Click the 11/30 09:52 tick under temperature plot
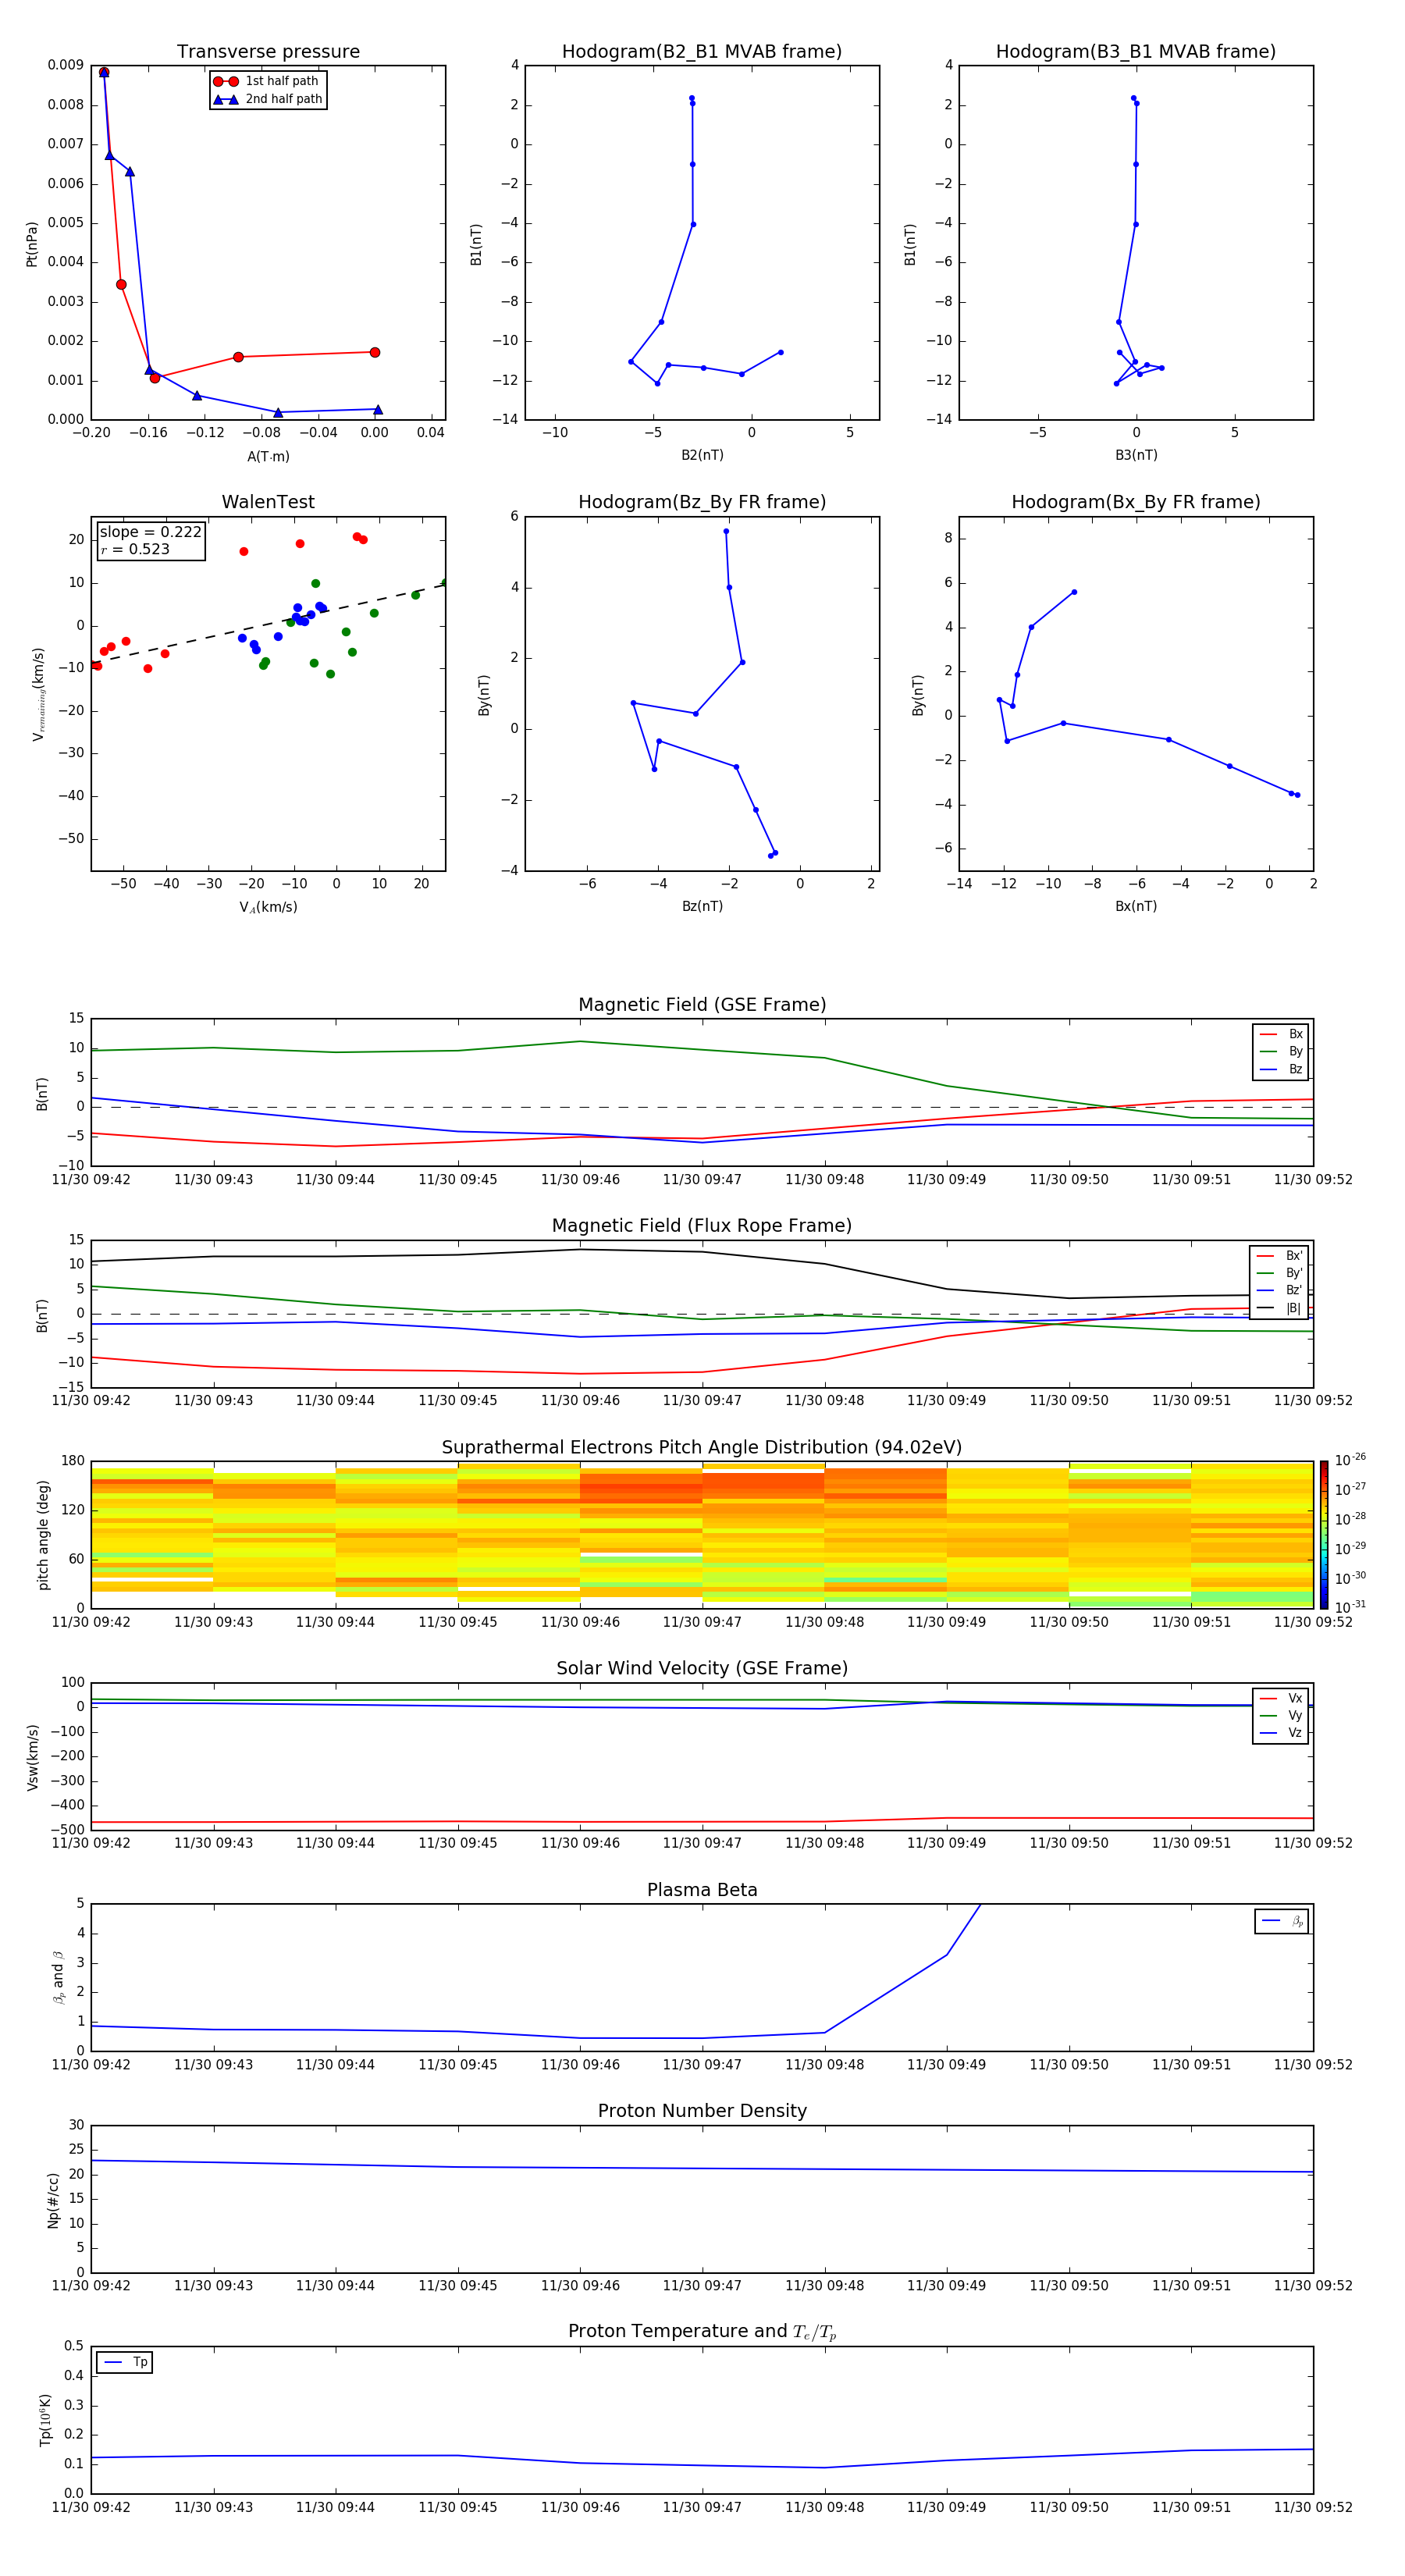 click(x=1313, y=2507)
